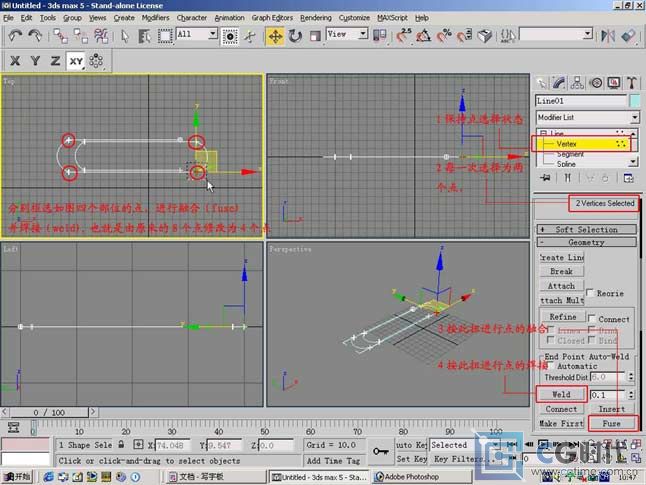Viewport: 646px width, 485px height.
Task: Restrict axis to Z
Action: point(55,61)
